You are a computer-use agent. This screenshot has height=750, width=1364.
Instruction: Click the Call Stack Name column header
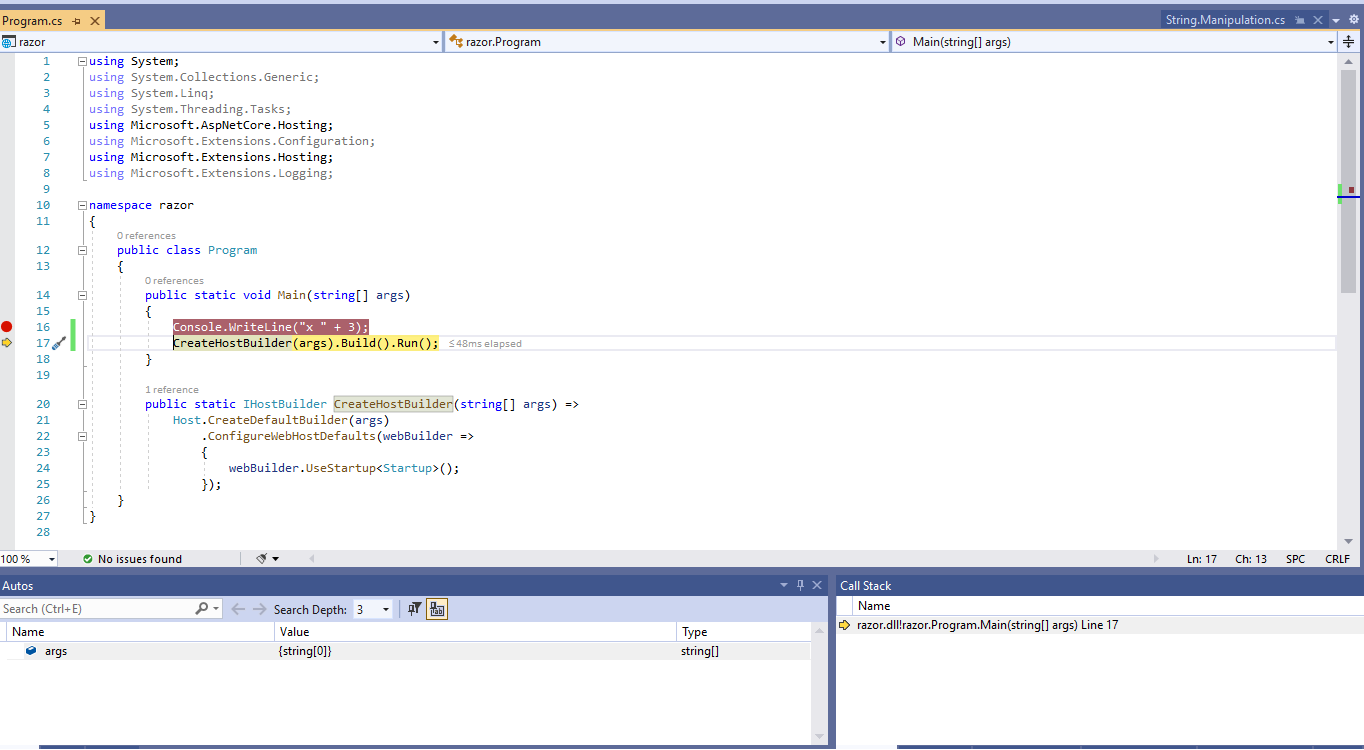click(x=1110, y=606)
